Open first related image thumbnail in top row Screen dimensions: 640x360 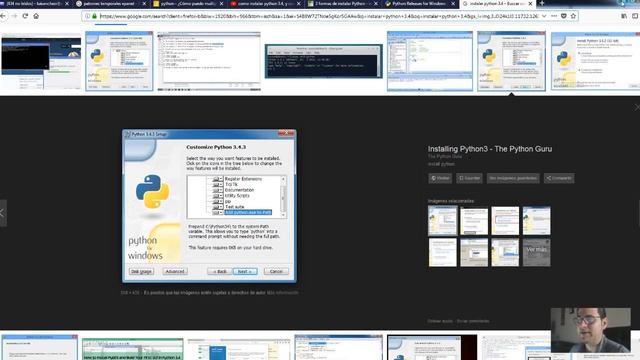pos(442,221)
